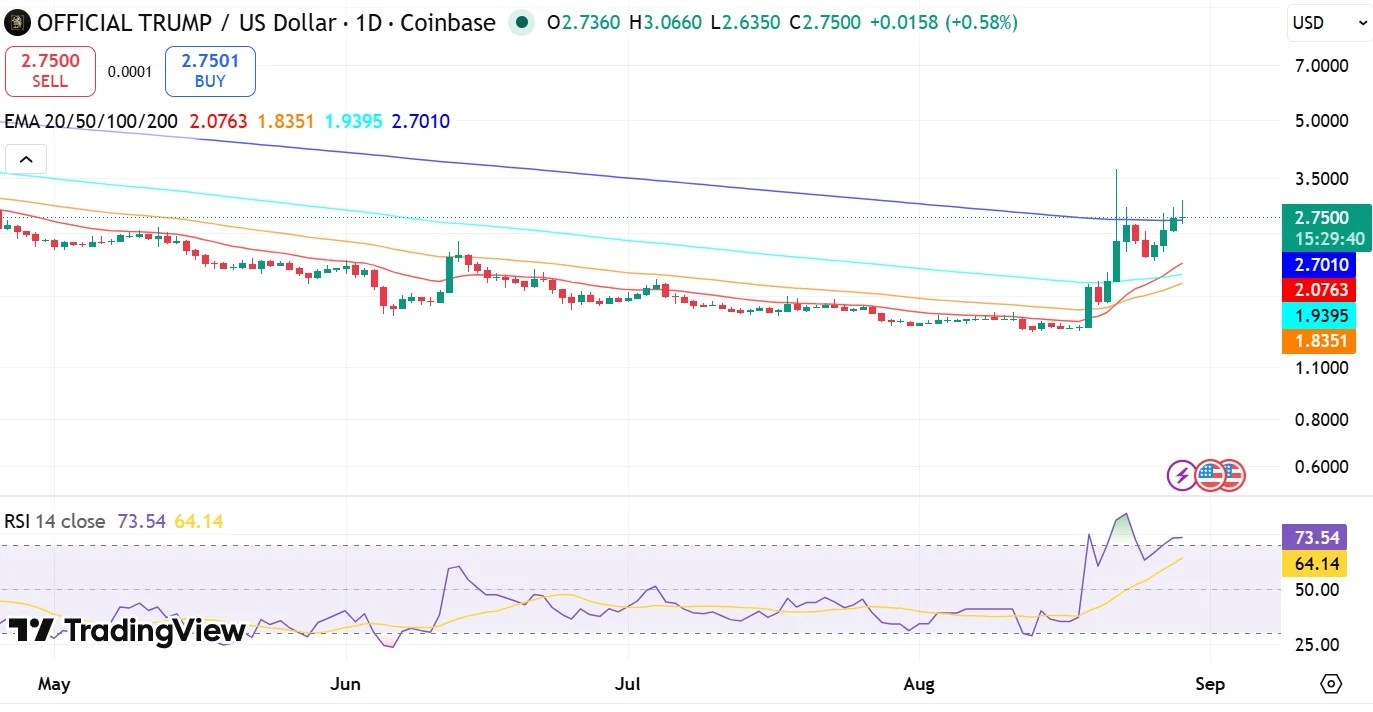
Task: Click the orange 1.8351 EMA axis label
Action: [1319, 341]
